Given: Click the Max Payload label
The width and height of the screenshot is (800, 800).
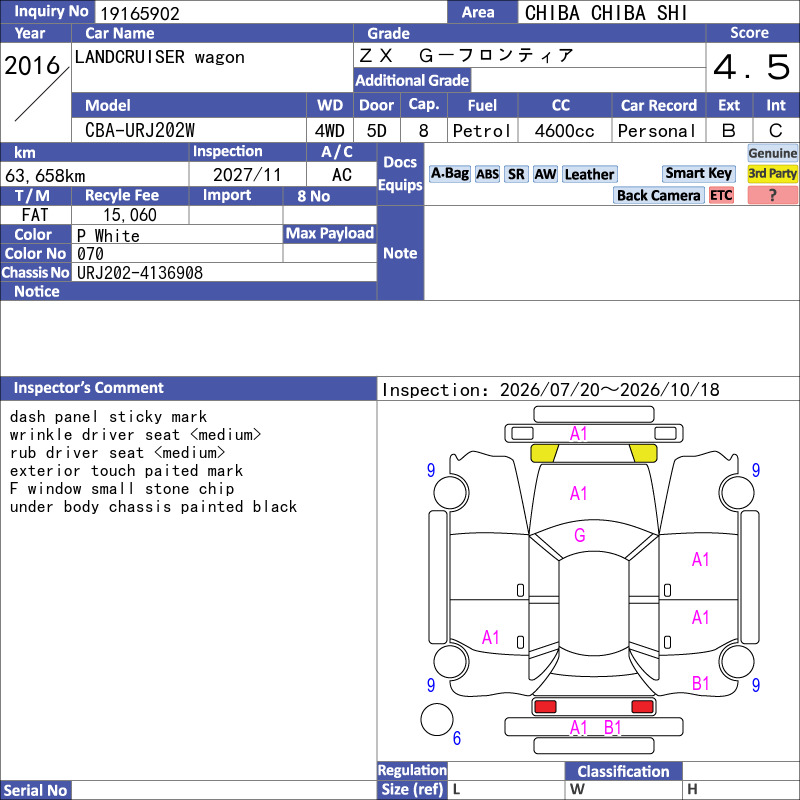Looking at the screenshot, I should coord(330,234).
